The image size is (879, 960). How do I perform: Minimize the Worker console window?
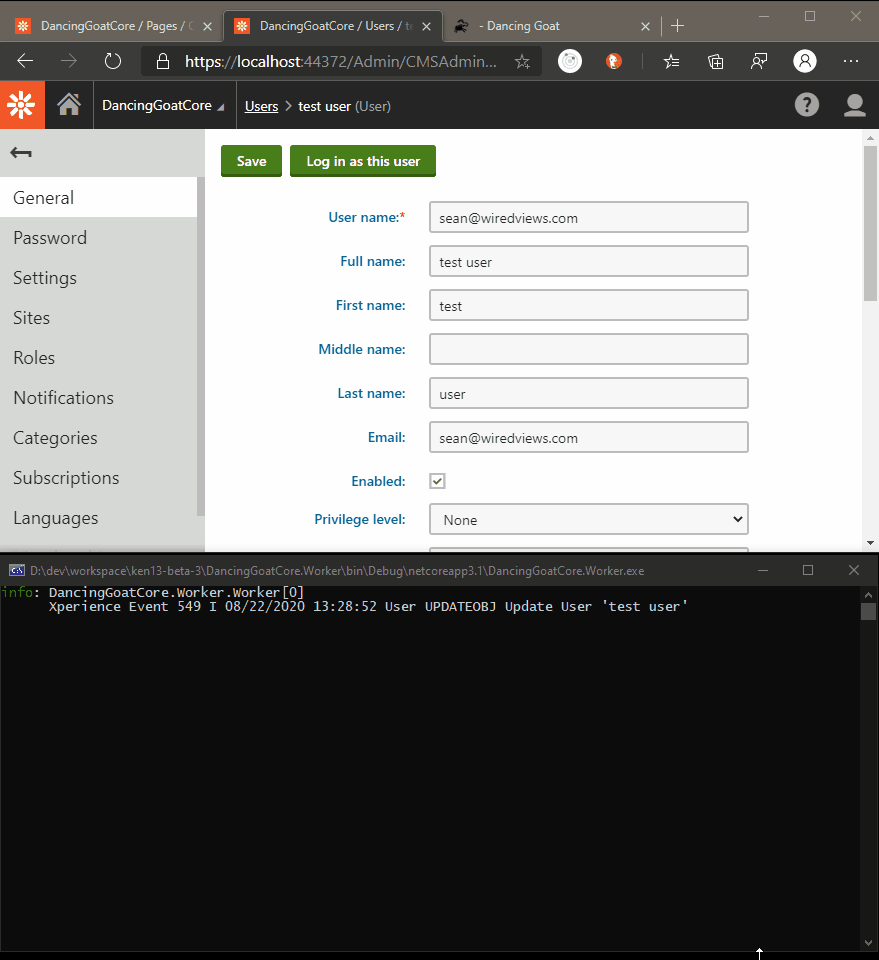763,570
